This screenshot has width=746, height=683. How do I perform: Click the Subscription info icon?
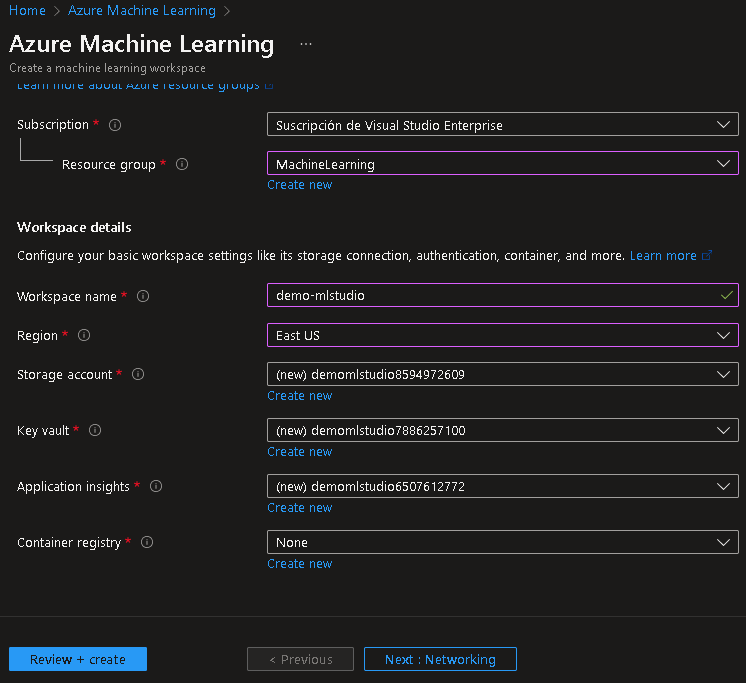[x=115, y=125]
